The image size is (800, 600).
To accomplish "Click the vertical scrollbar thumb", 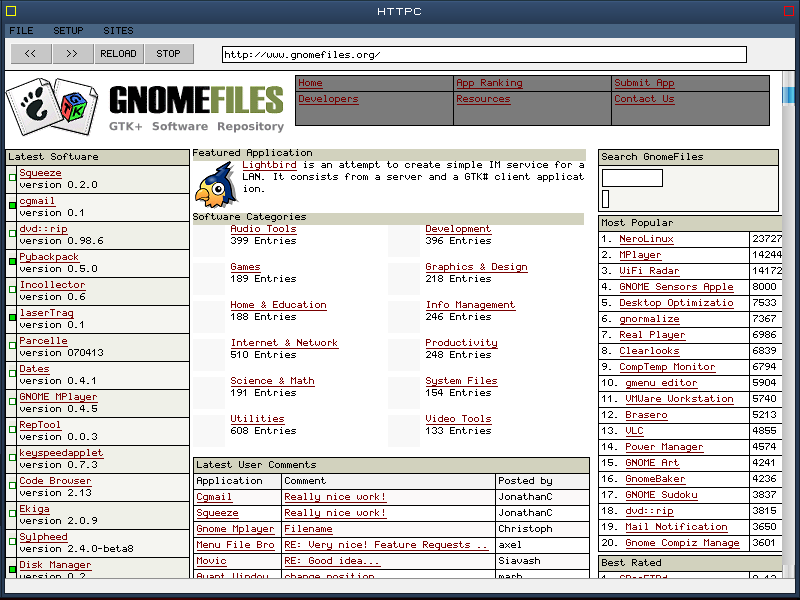I will coord(788,96).
